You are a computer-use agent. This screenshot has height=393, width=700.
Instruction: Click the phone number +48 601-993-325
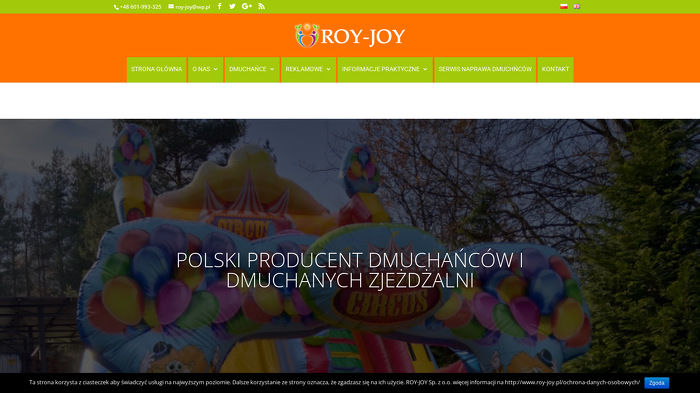click(x=138, y=7)
